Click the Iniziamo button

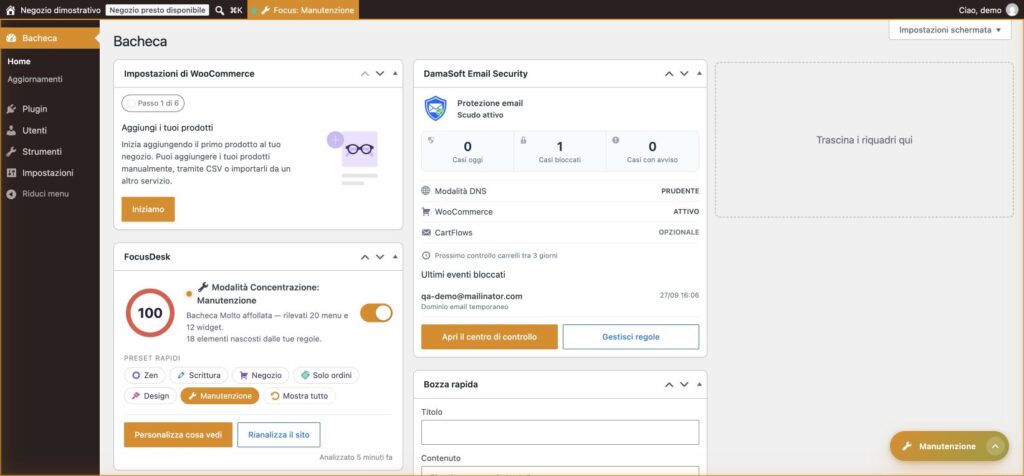click(x=148, y=210)
